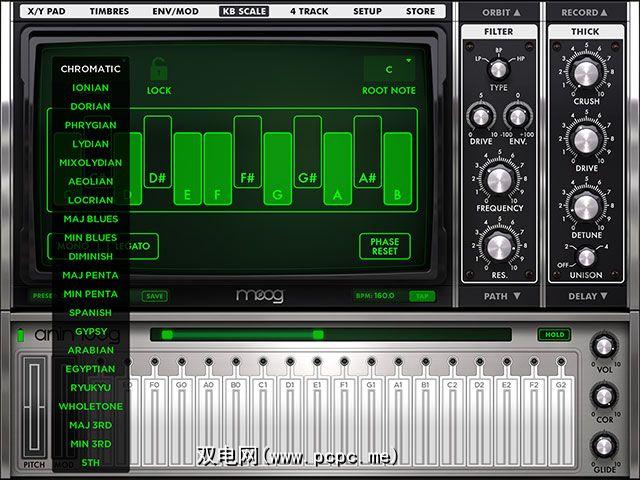Toggle the HOLD switch
The height and width of the screenshot is (480, 640).
pos(551,335)
